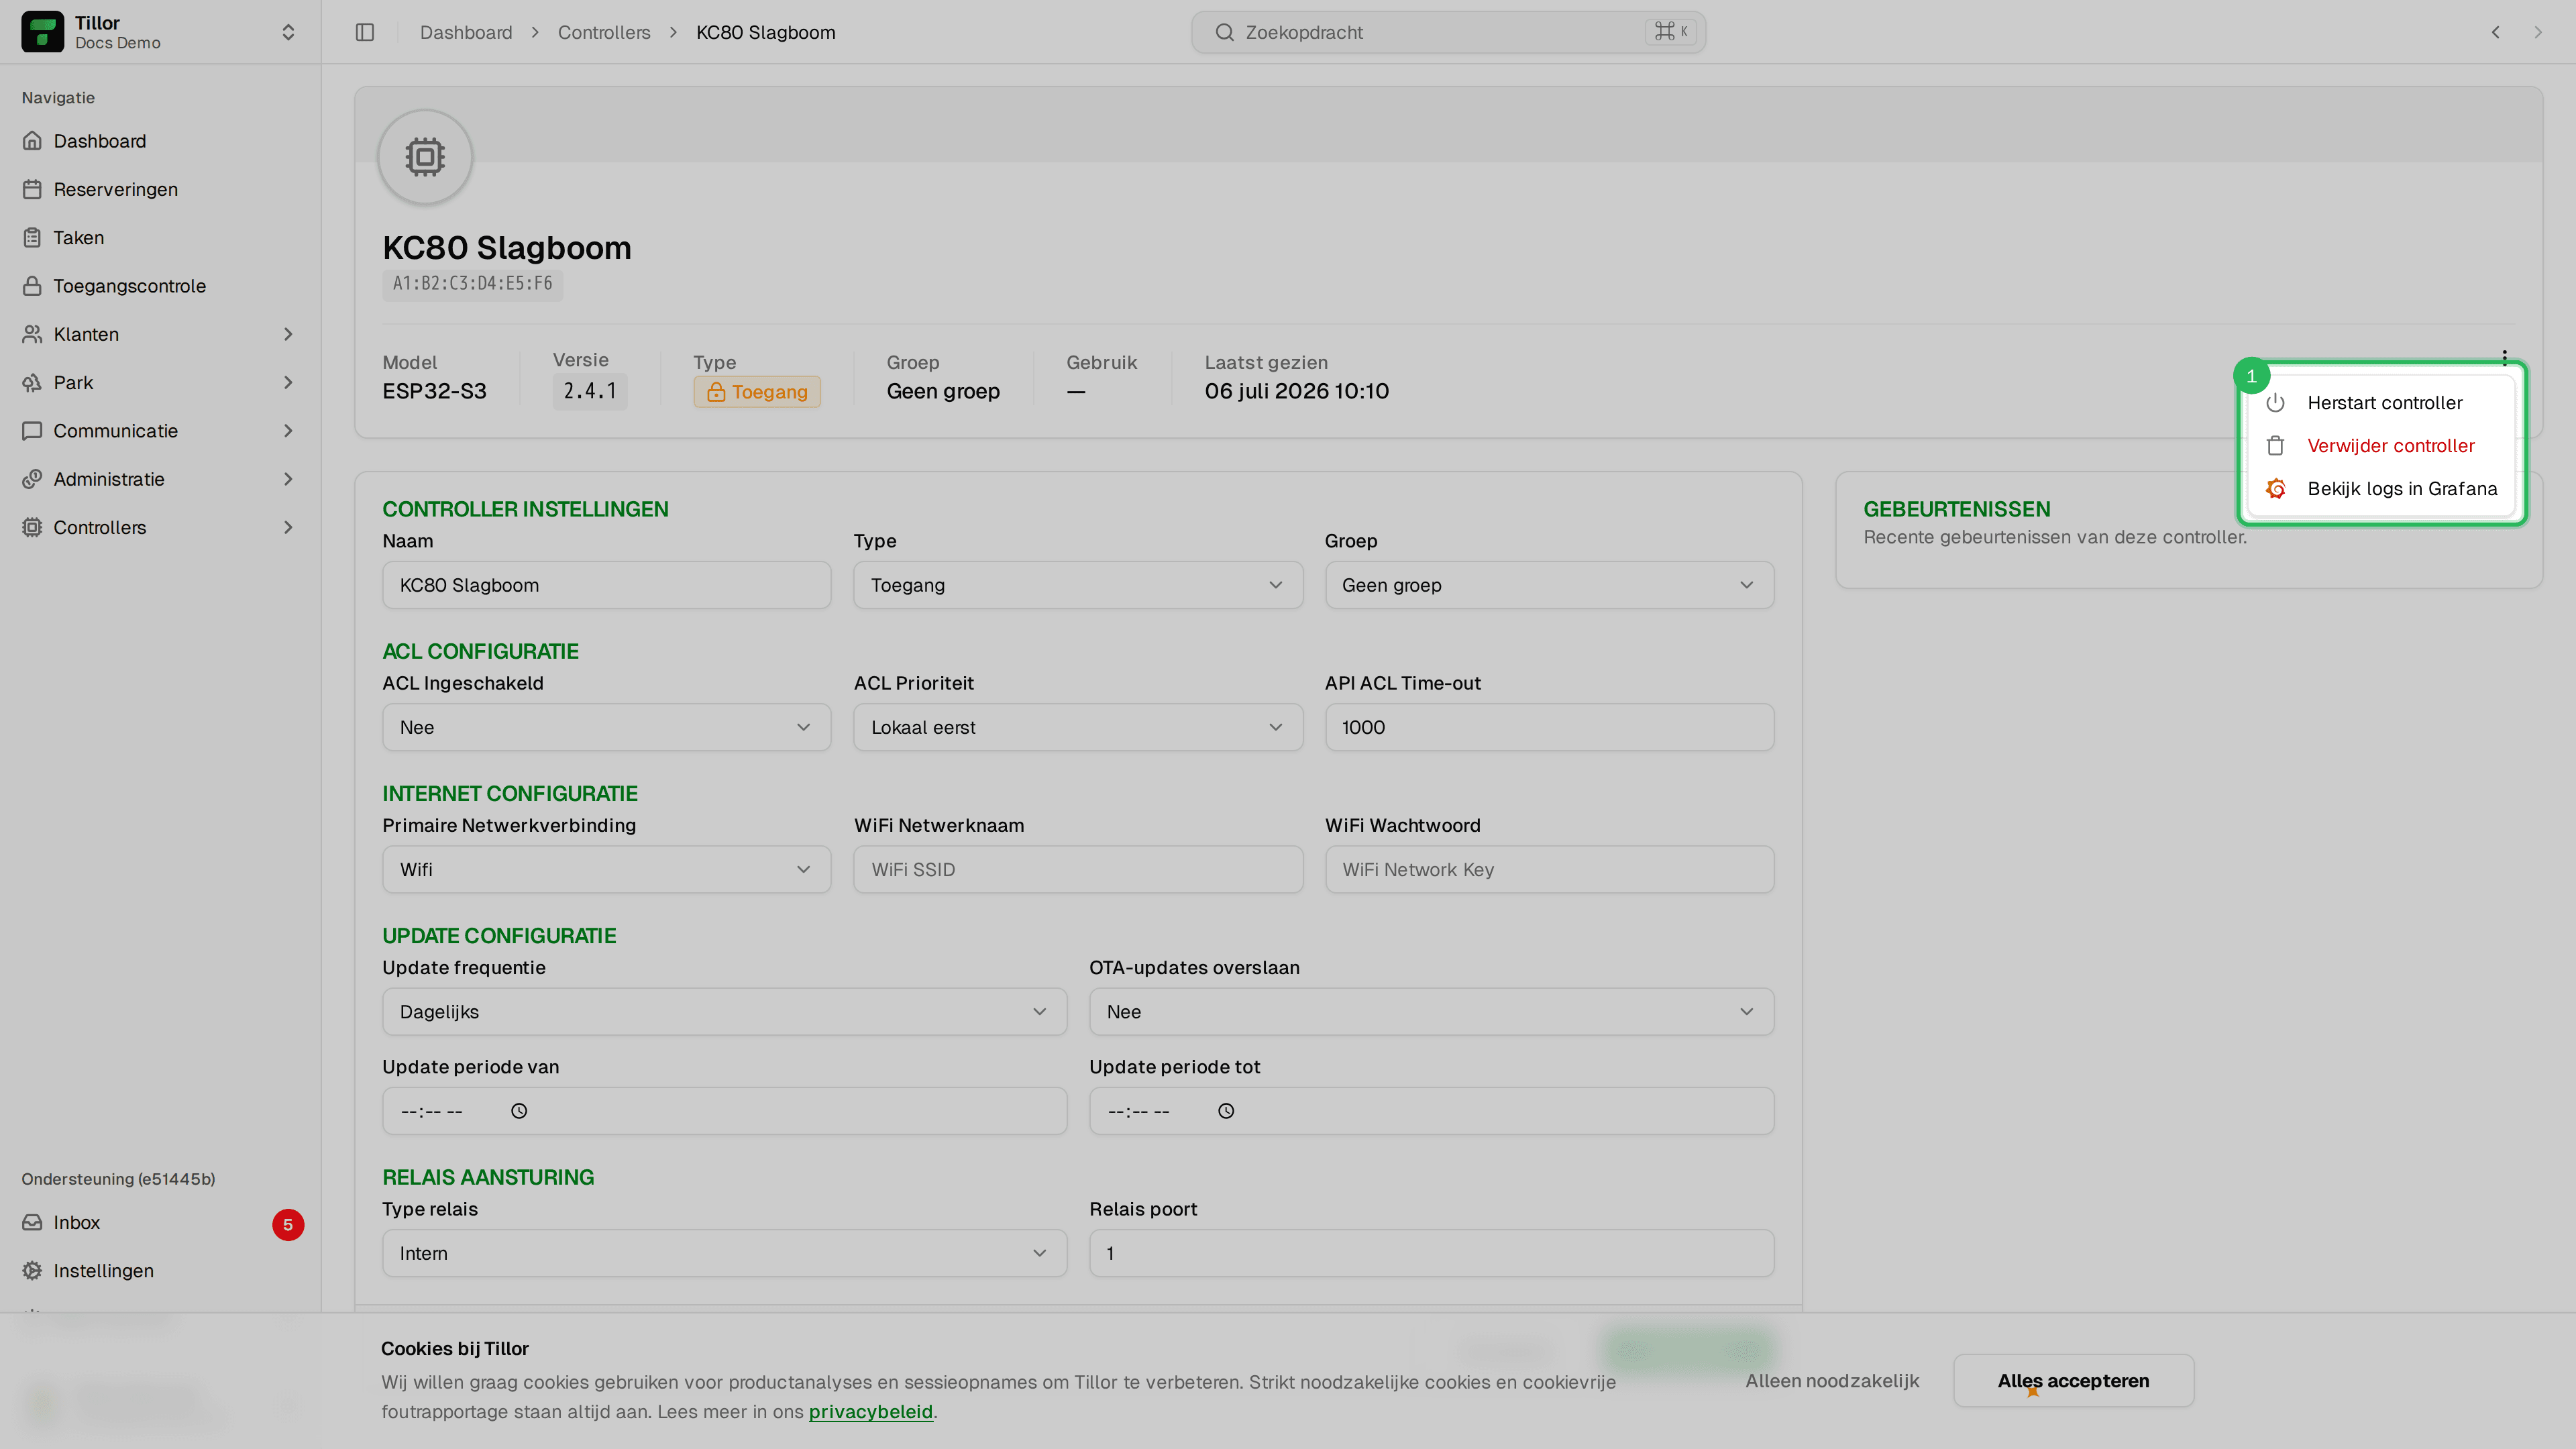The image size is (2576, 1449).
Task: Click the forward navigation arrow
Action: tap(2538, 32)
